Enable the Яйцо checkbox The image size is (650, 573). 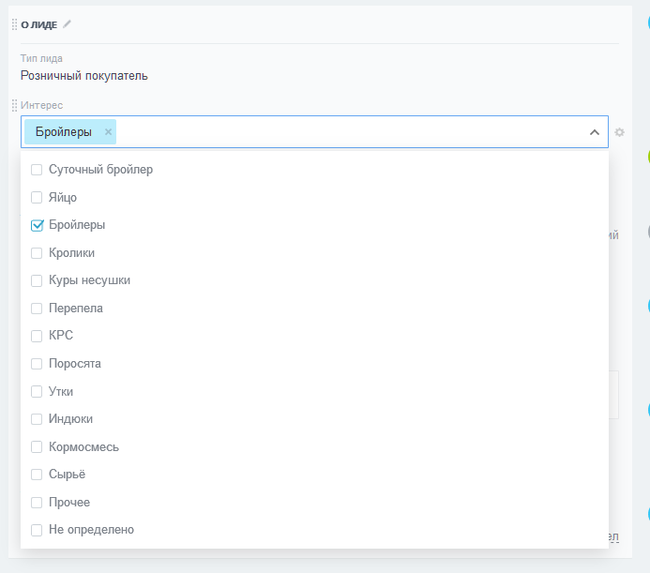[x=37, y=198]
